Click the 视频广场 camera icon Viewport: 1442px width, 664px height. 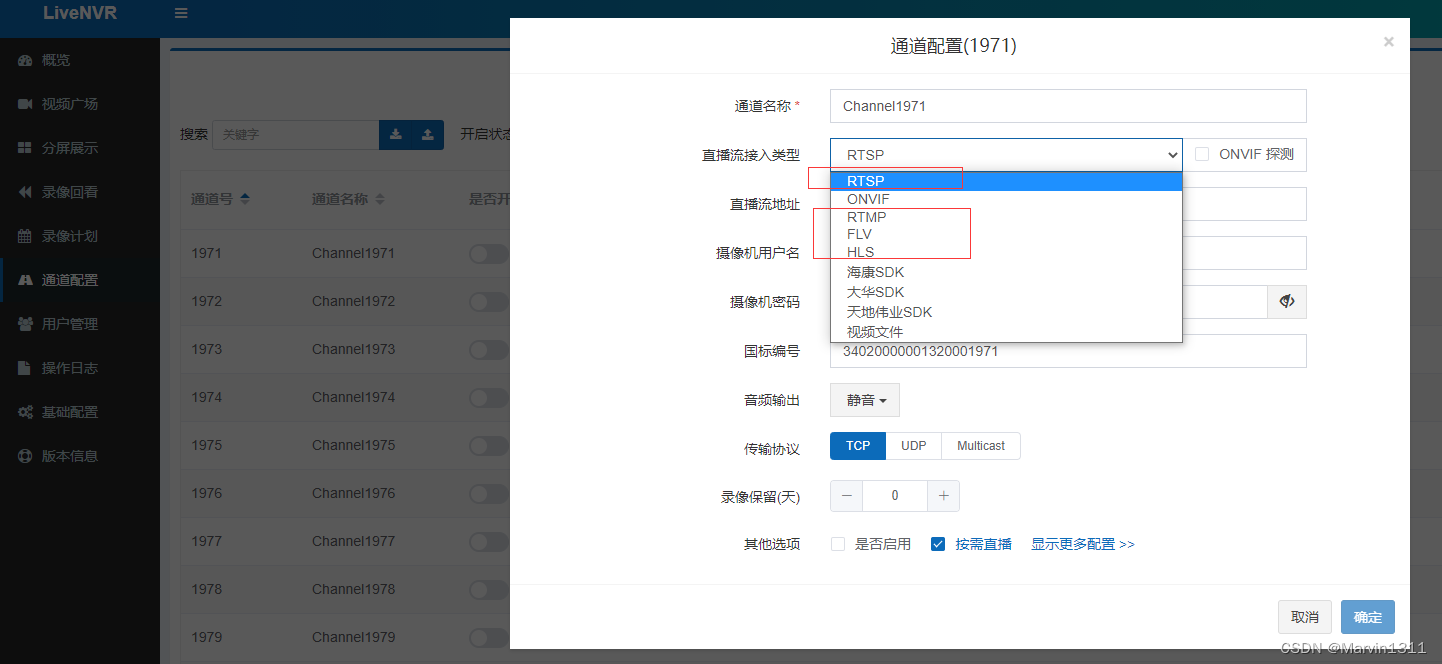25,104
